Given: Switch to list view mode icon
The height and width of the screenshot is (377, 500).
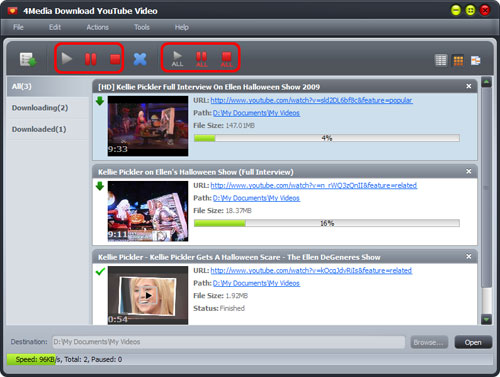Looking at the screenshot, I should [x=441, y=60].
